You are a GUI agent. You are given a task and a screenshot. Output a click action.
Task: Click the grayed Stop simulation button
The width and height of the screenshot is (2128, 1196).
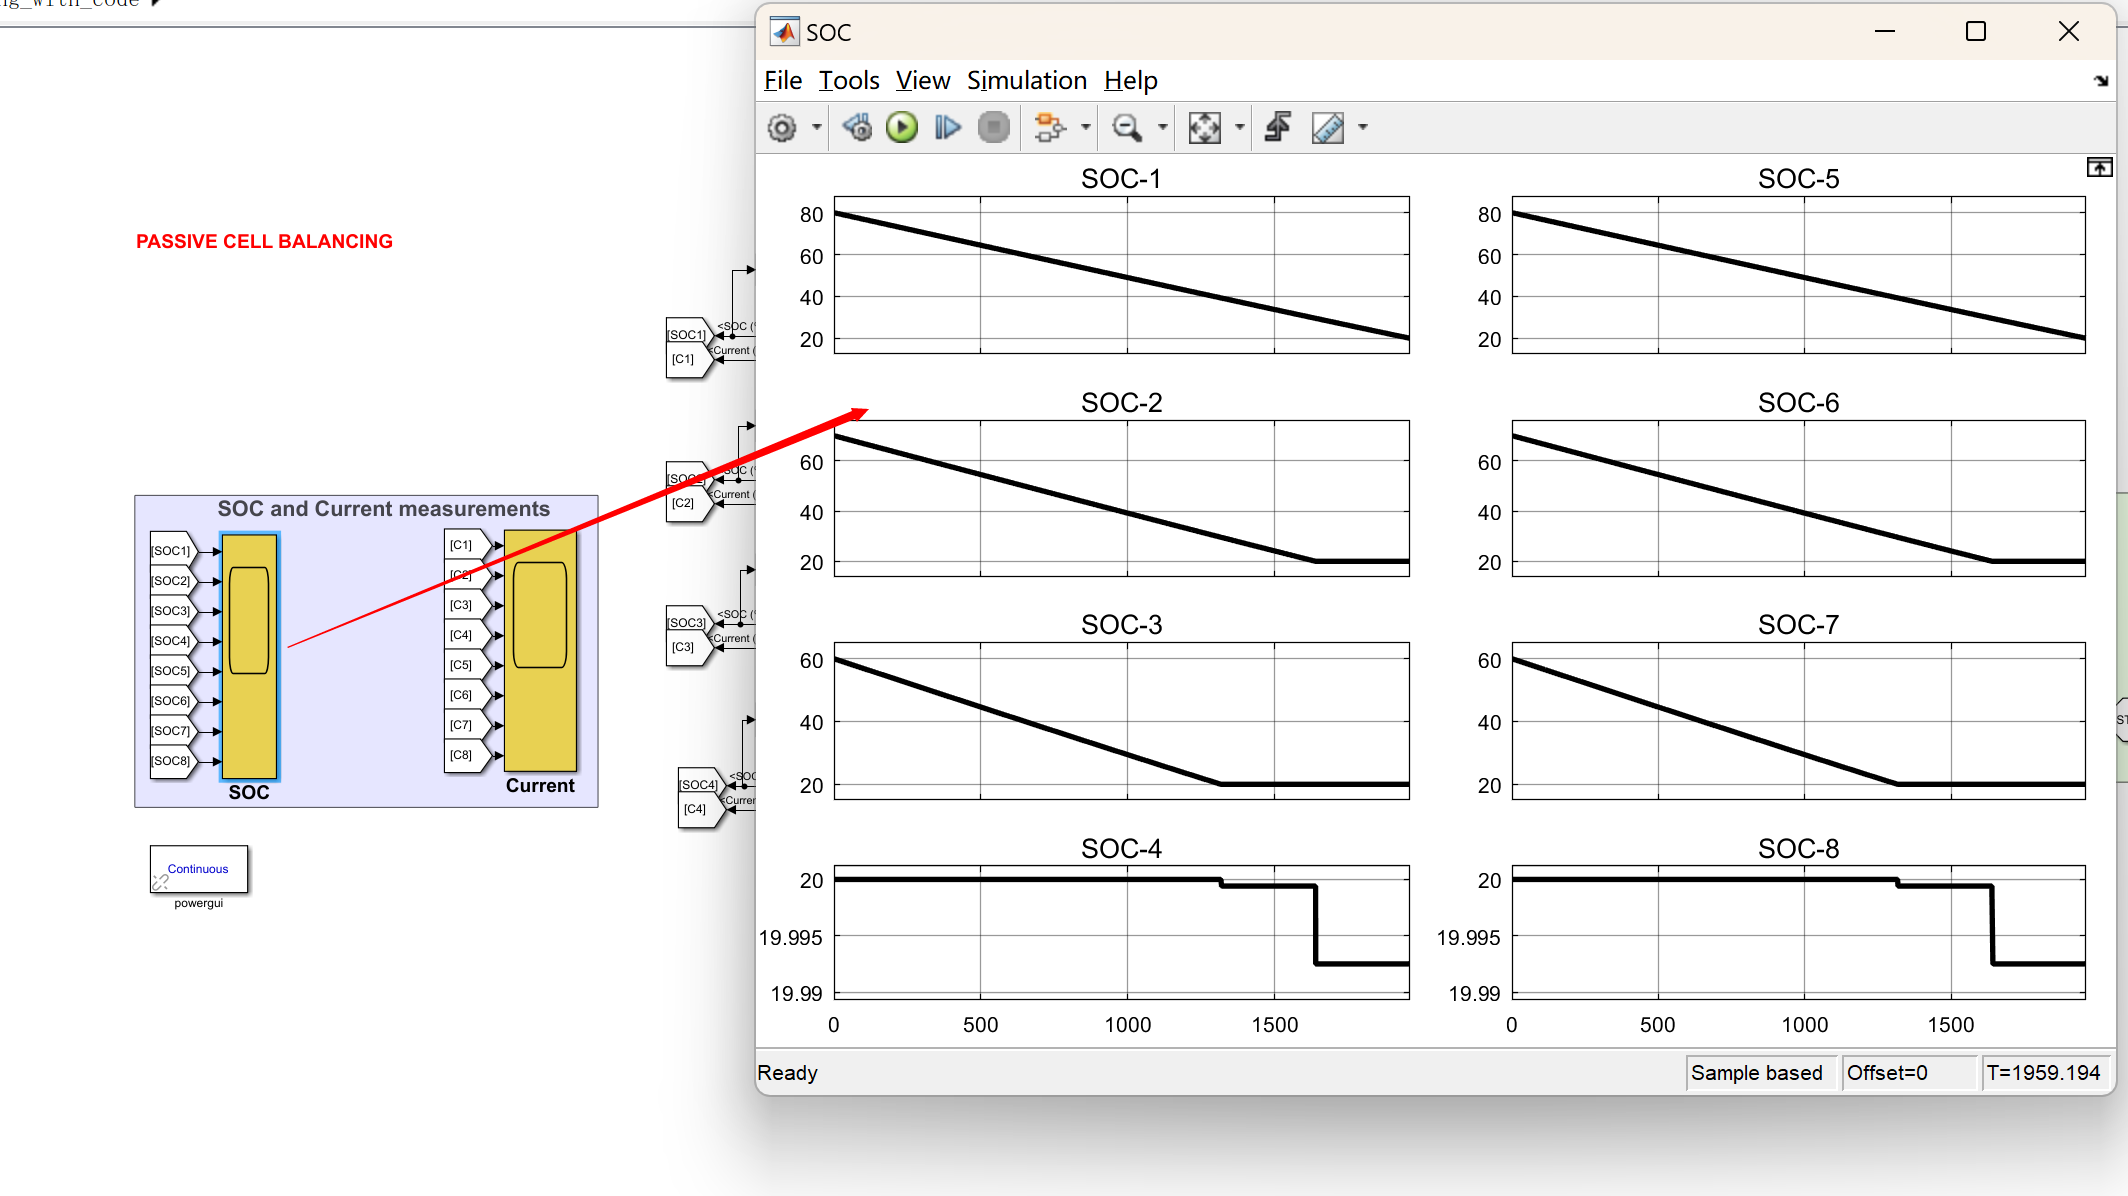tap(993, 128)
